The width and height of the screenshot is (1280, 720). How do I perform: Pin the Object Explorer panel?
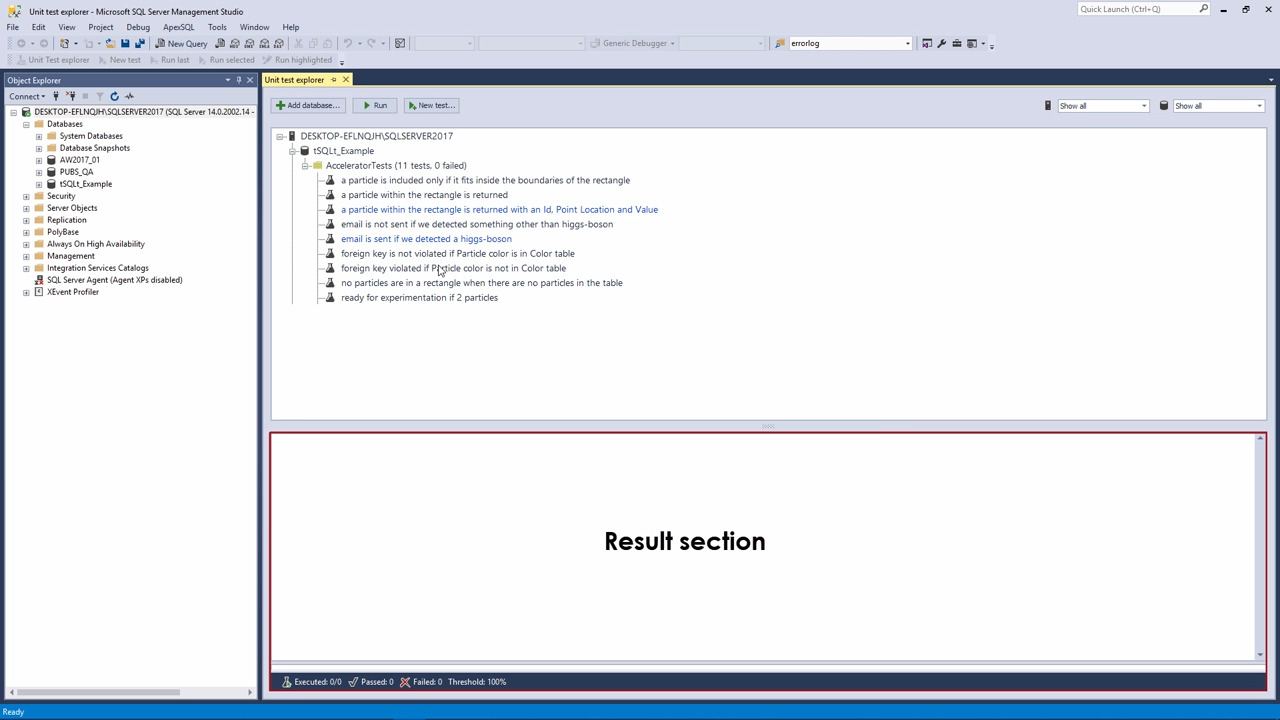tap(239, 80)
